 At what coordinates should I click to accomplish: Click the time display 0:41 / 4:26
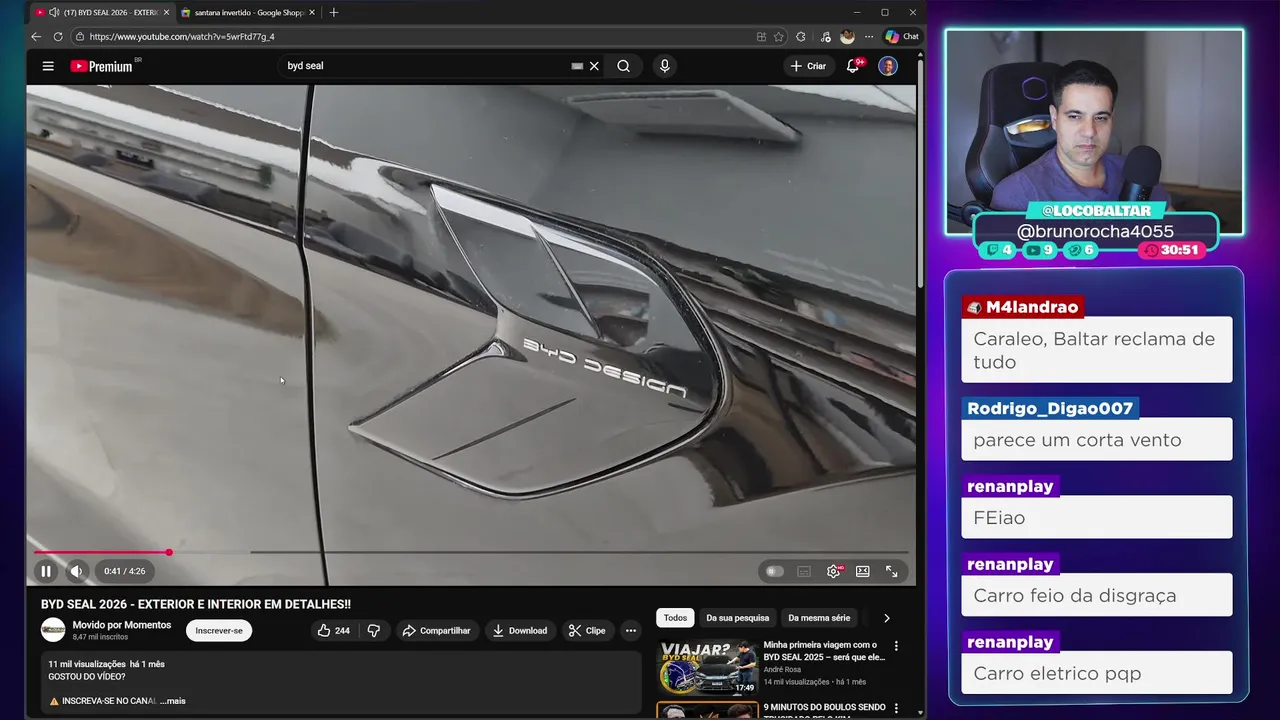pos(125,571)
